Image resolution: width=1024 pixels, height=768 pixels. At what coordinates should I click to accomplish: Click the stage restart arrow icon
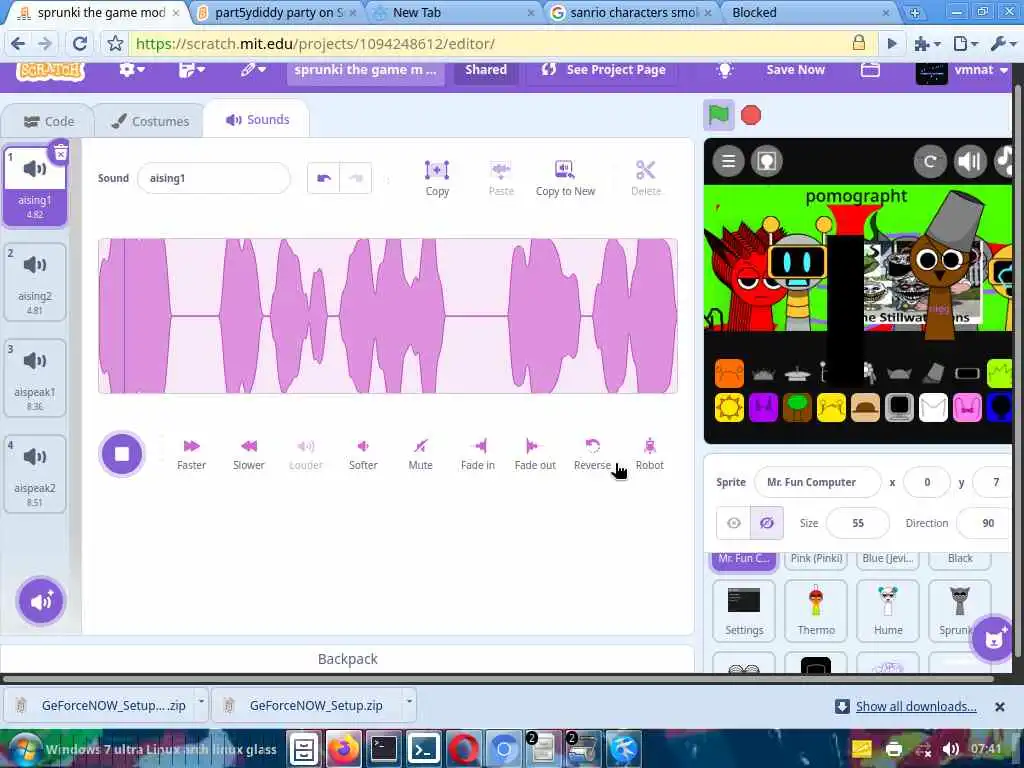(x=930, y=161)
